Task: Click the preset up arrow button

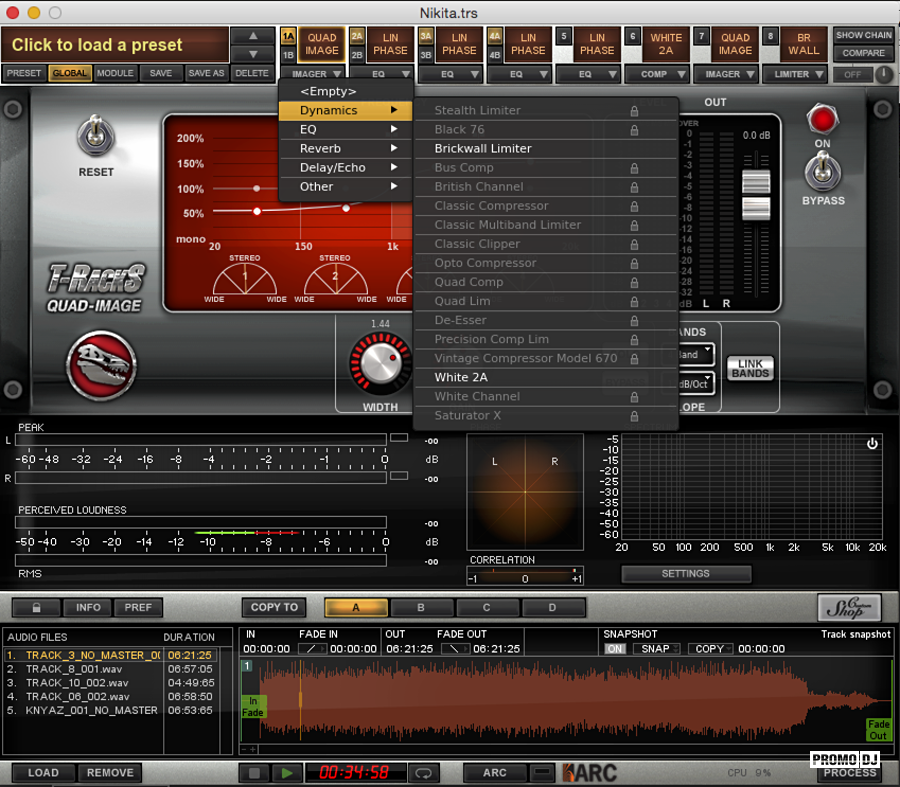Action: (253, 36)
